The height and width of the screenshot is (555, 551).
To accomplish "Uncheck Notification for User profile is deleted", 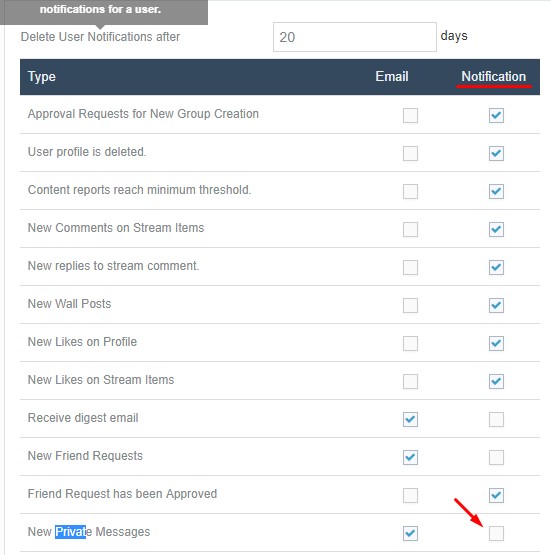I will point(496,153).
